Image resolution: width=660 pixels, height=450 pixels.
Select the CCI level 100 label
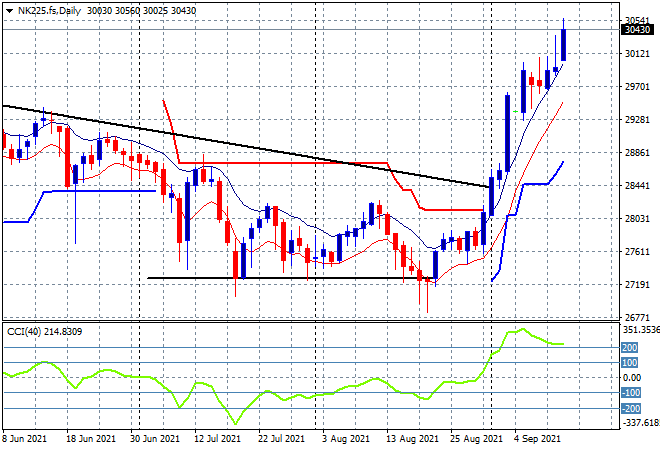[630, 362]
